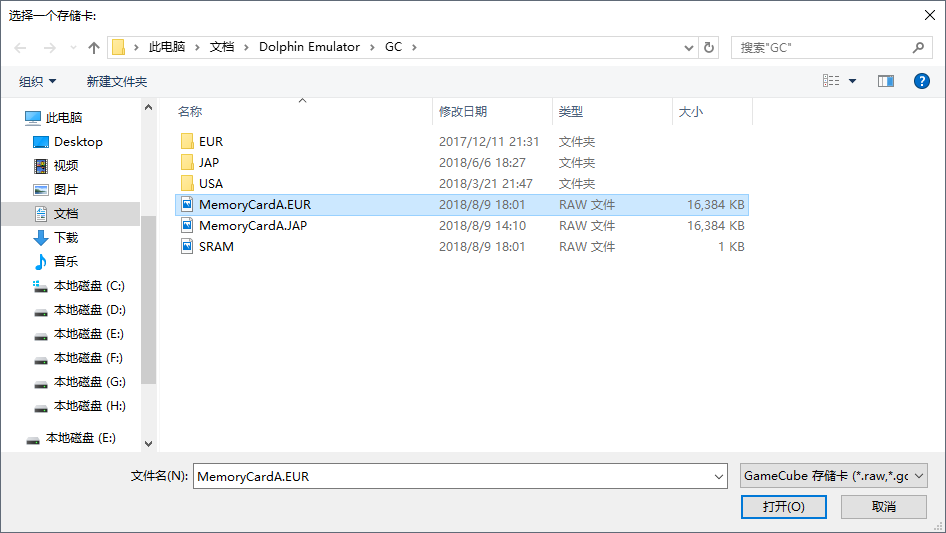Sort by 名称 column header

(x=190, y=112)
